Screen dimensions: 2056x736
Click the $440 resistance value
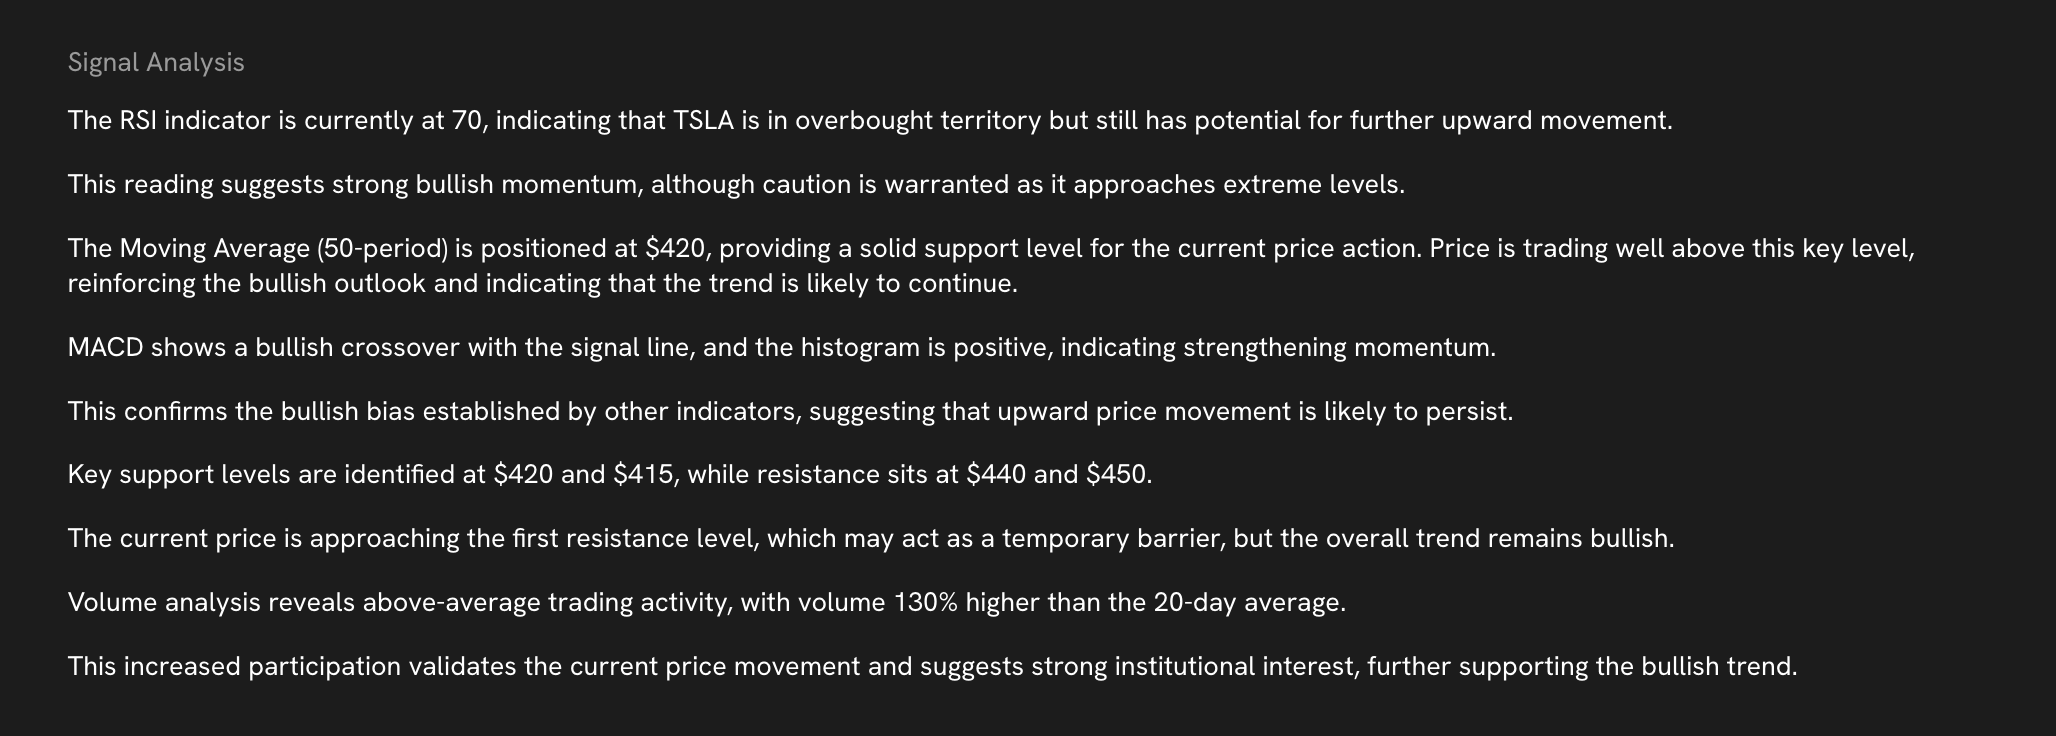pyautogui.click(x=996, y=475)
